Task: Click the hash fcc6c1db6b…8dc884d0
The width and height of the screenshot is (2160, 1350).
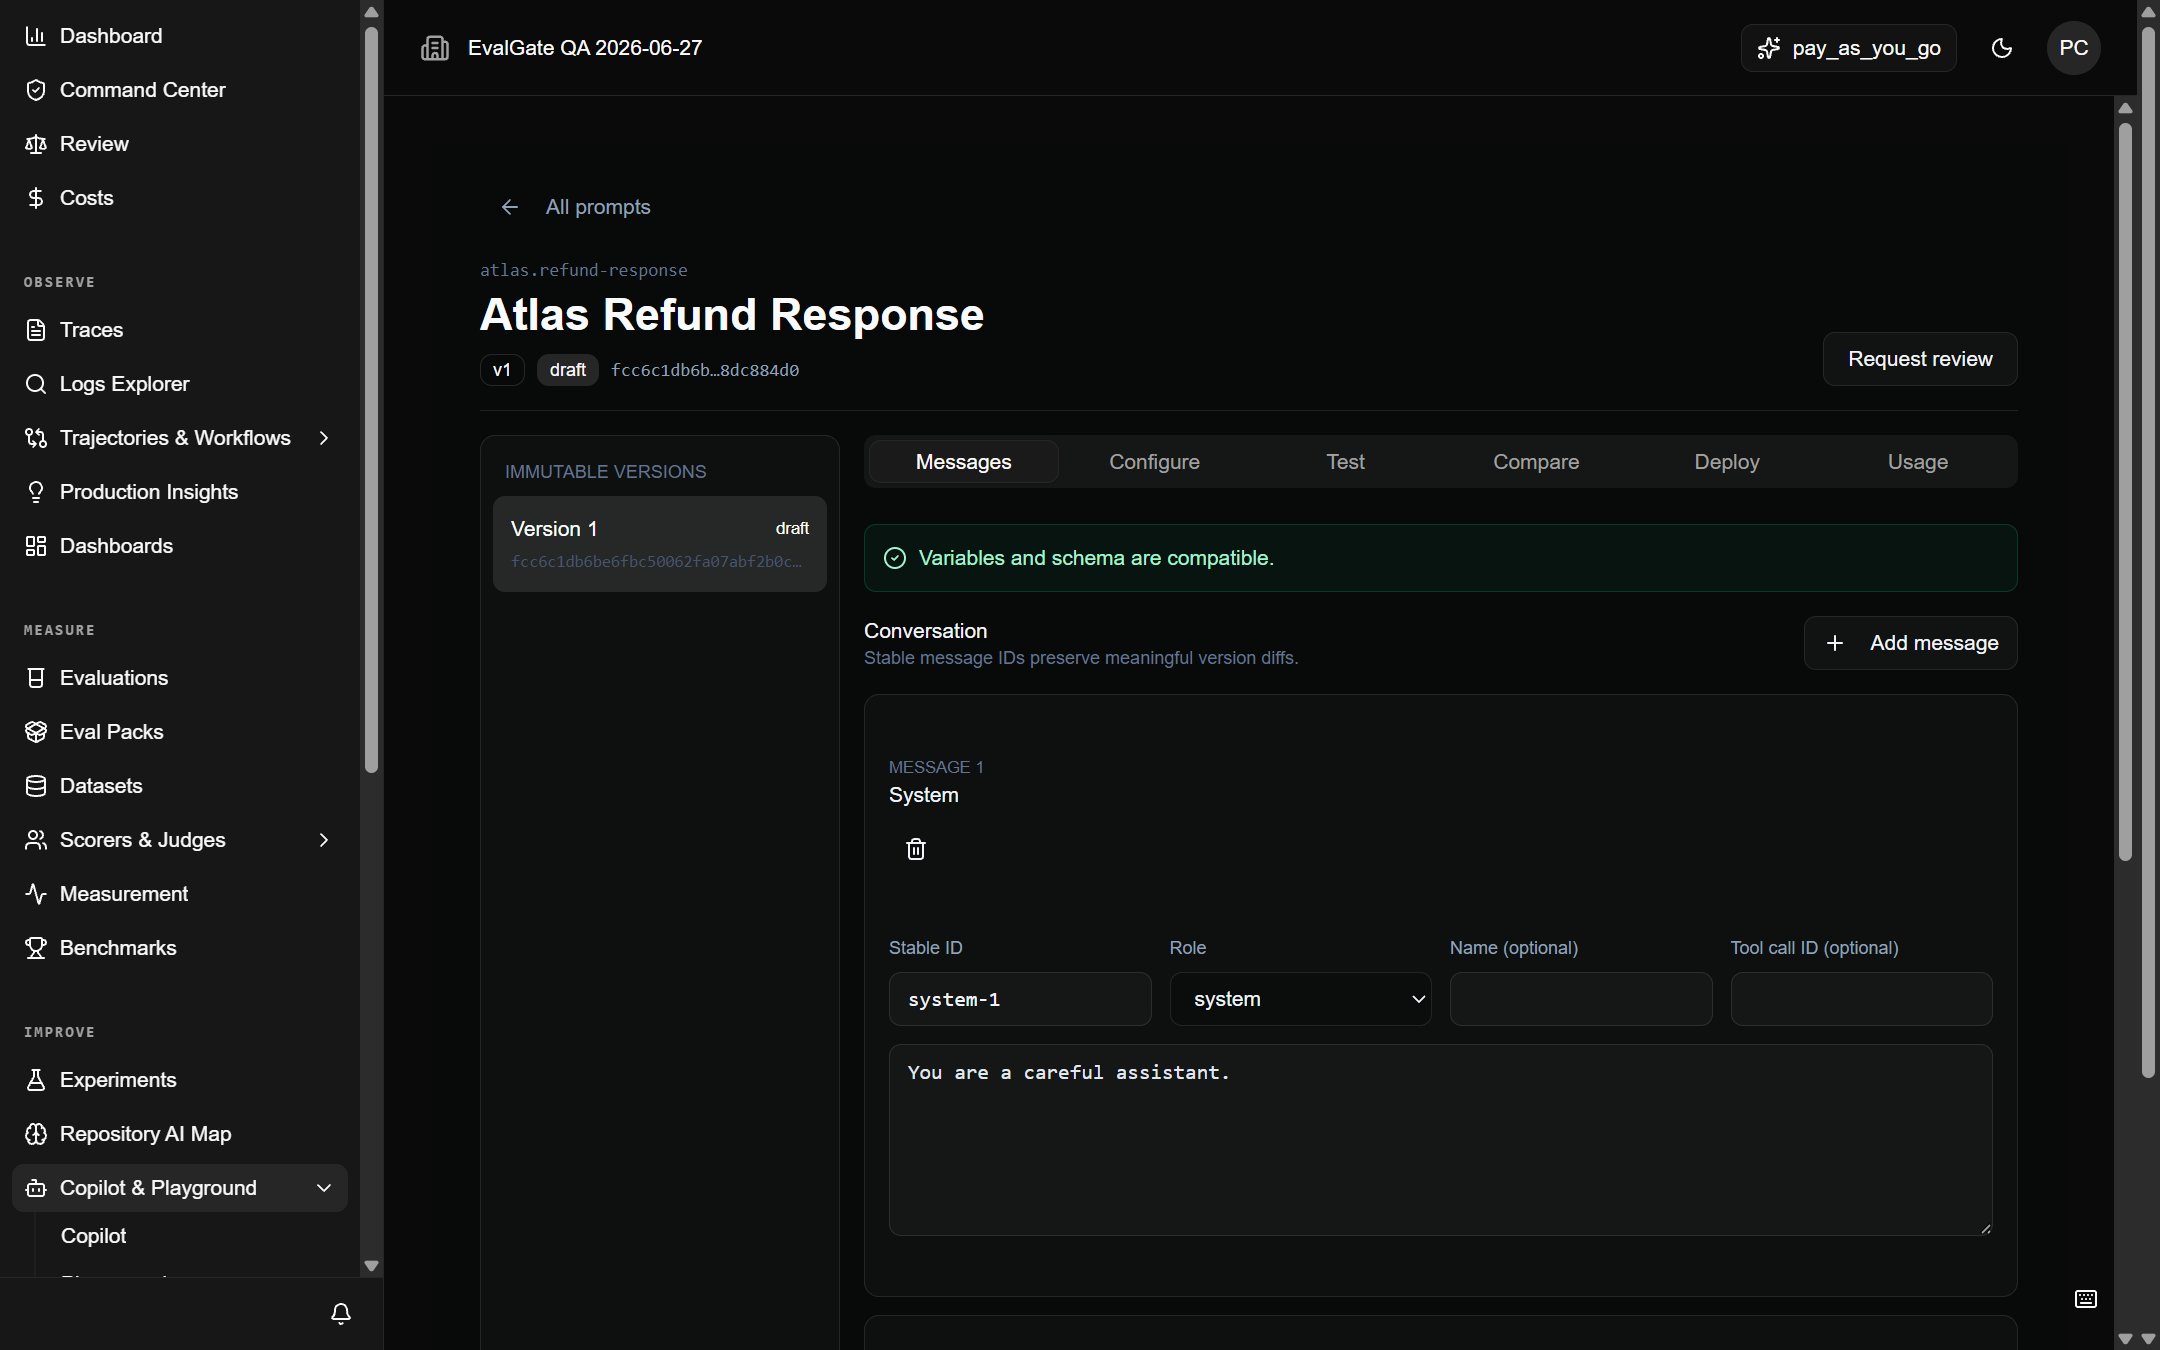Action: click(705, 370)
